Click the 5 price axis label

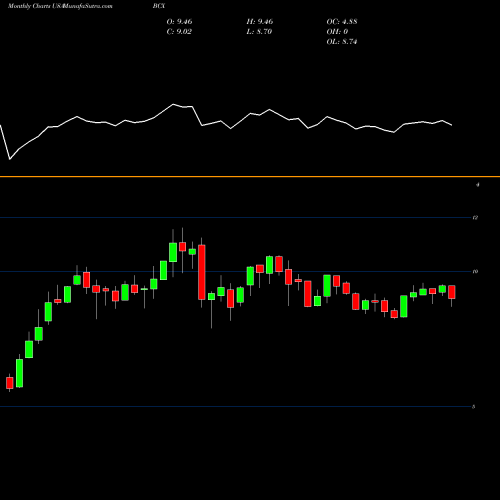point(474,407)
